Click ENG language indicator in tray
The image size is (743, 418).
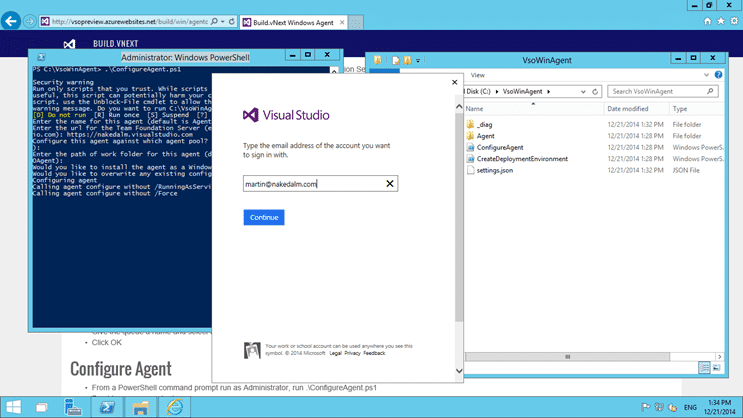point(690,408)
